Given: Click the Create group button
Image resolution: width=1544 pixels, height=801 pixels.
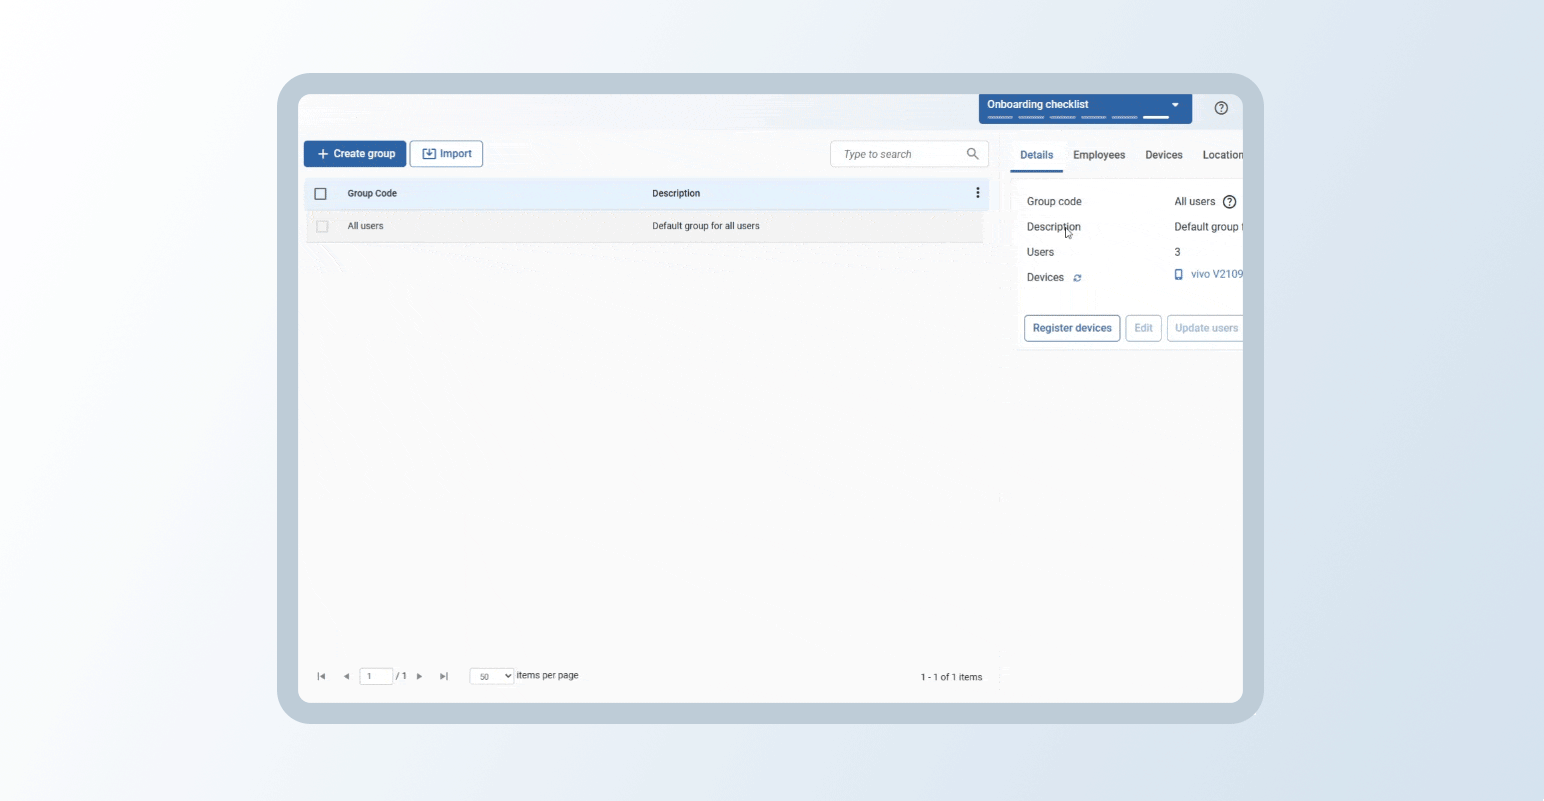Looking at the screenshot, I should pyautogui.click(x=355, y=154).
